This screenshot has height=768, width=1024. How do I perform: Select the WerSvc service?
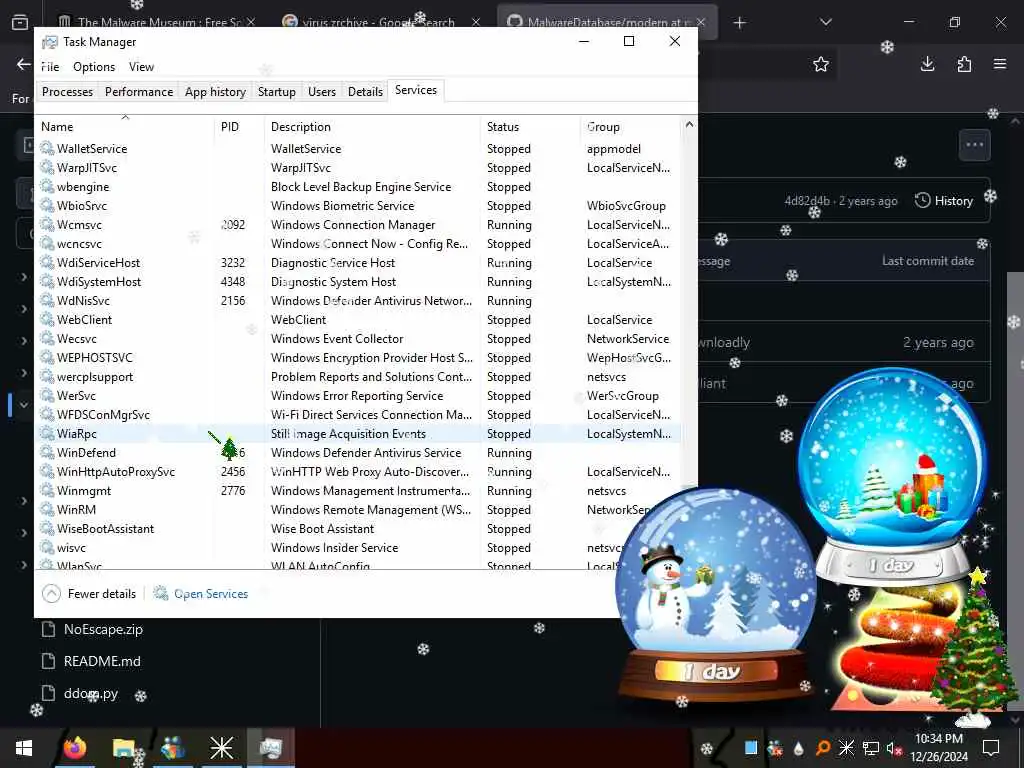358,396
